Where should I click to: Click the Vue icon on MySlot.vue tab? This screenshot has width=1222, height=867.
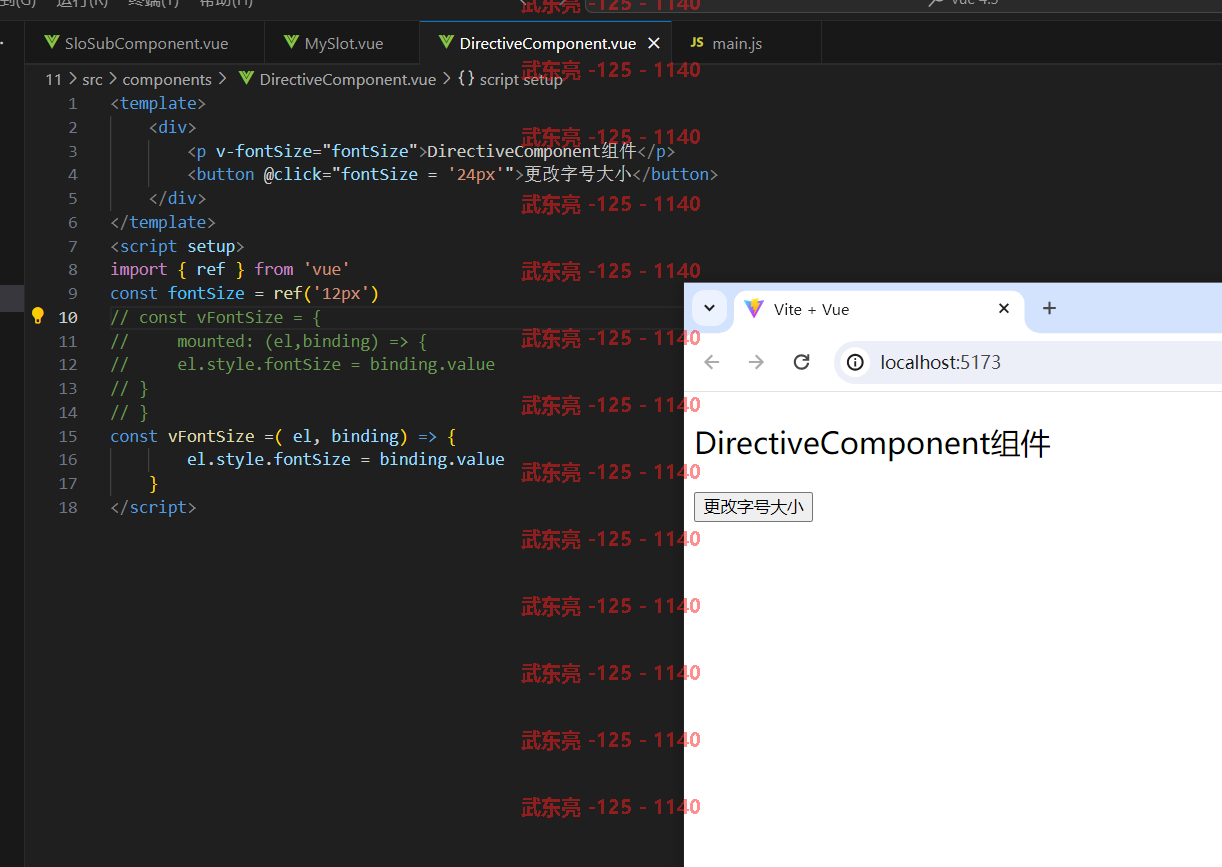[292, 43]
